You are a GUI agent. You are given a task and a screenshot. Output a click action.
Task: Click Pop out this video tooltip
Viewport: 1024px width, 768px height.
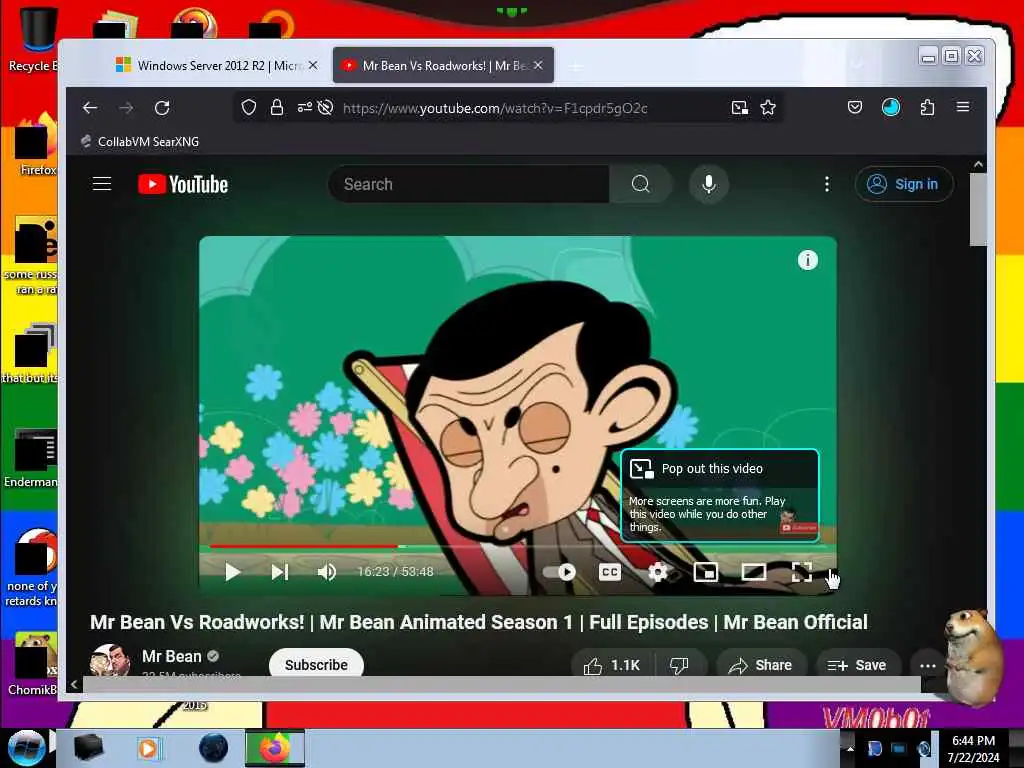click(x=720, y=496)
